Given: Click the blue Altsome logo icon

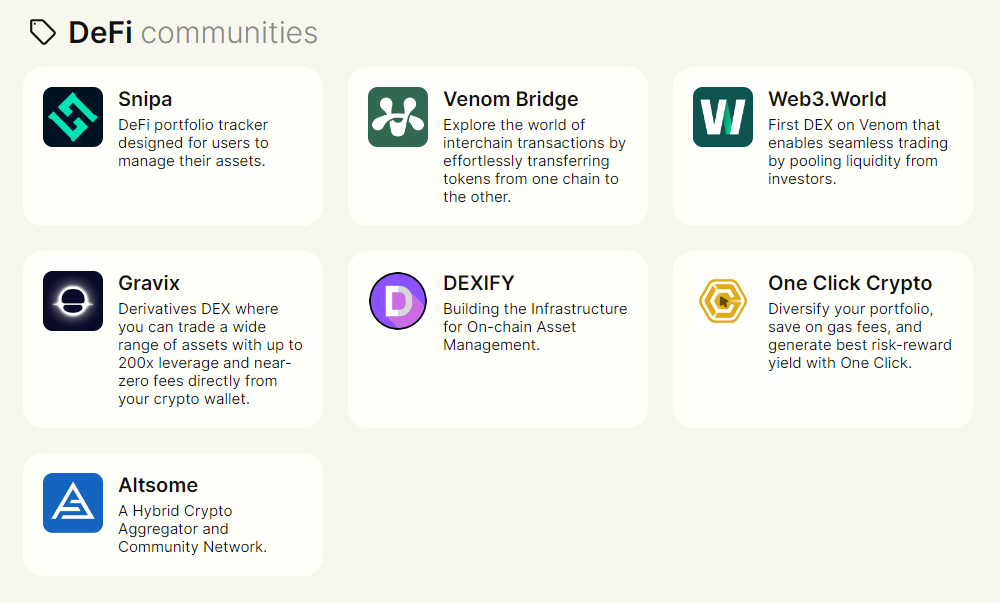Looking at the screenshot, I should (x=73, y=503).
